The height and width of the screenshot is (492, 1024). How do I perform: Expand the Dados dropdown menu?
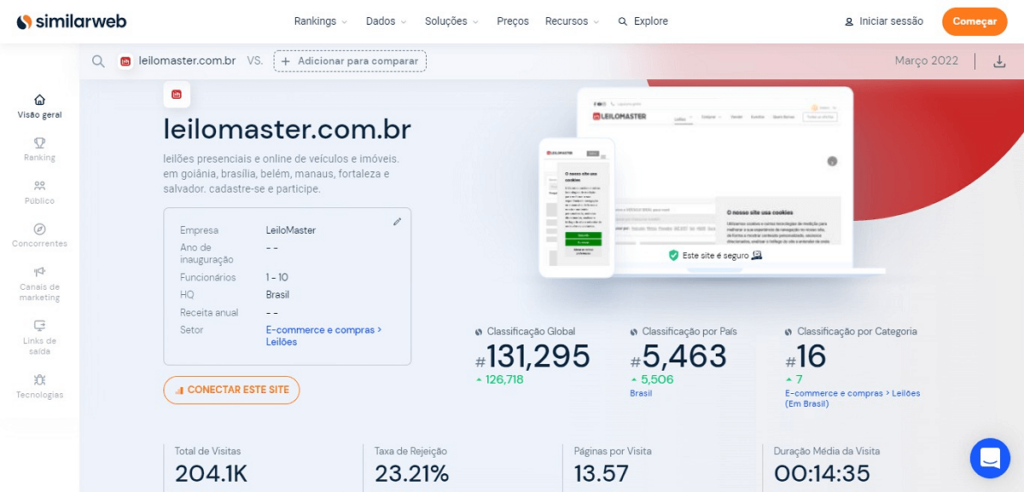[386, 21]
